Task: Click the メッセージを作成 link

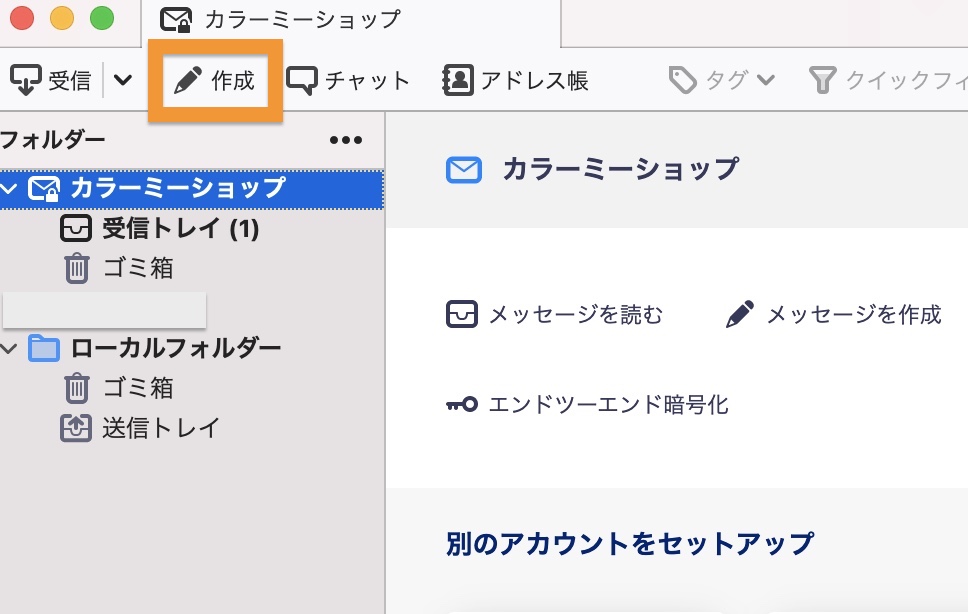Action: point(834,315)
